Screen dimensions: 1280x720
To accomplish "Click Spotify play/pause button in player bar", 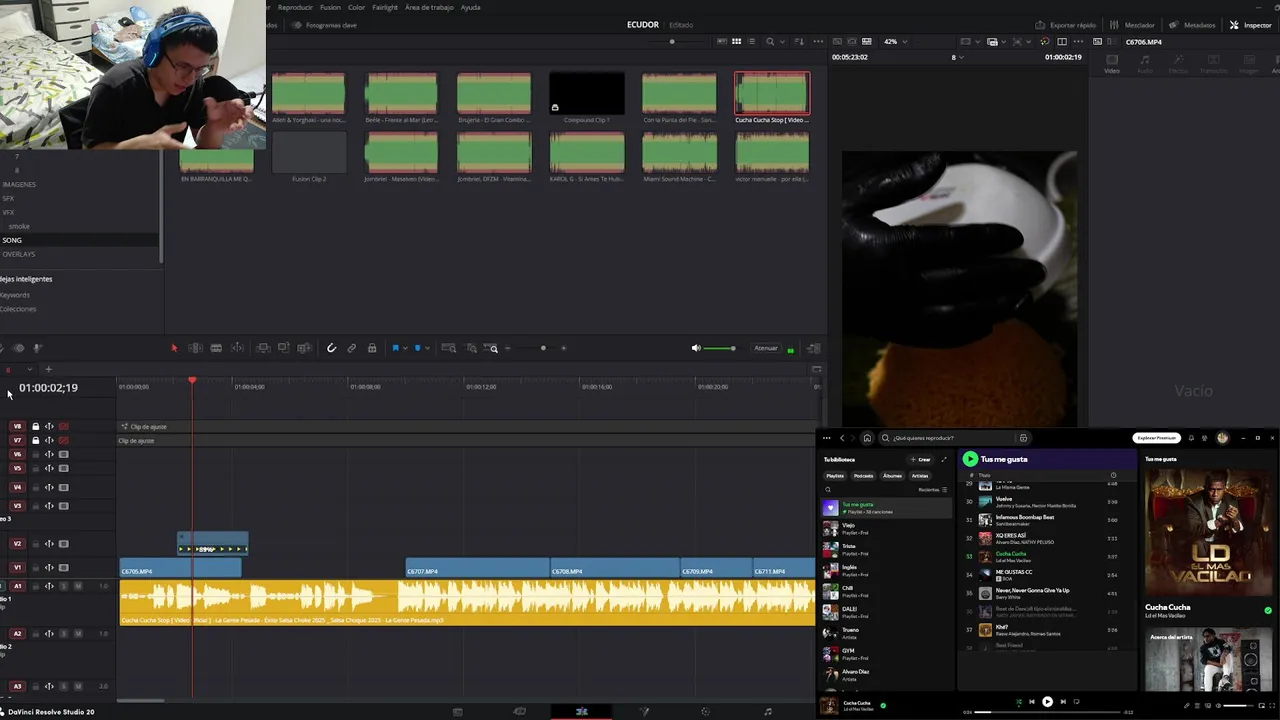I will click(1047, 701).
